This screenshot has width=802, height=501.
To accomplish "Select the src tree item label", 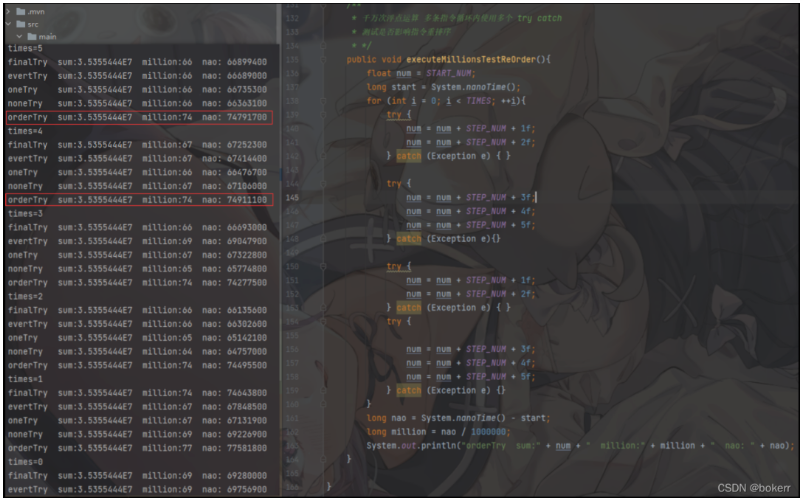I will (33, 24).
